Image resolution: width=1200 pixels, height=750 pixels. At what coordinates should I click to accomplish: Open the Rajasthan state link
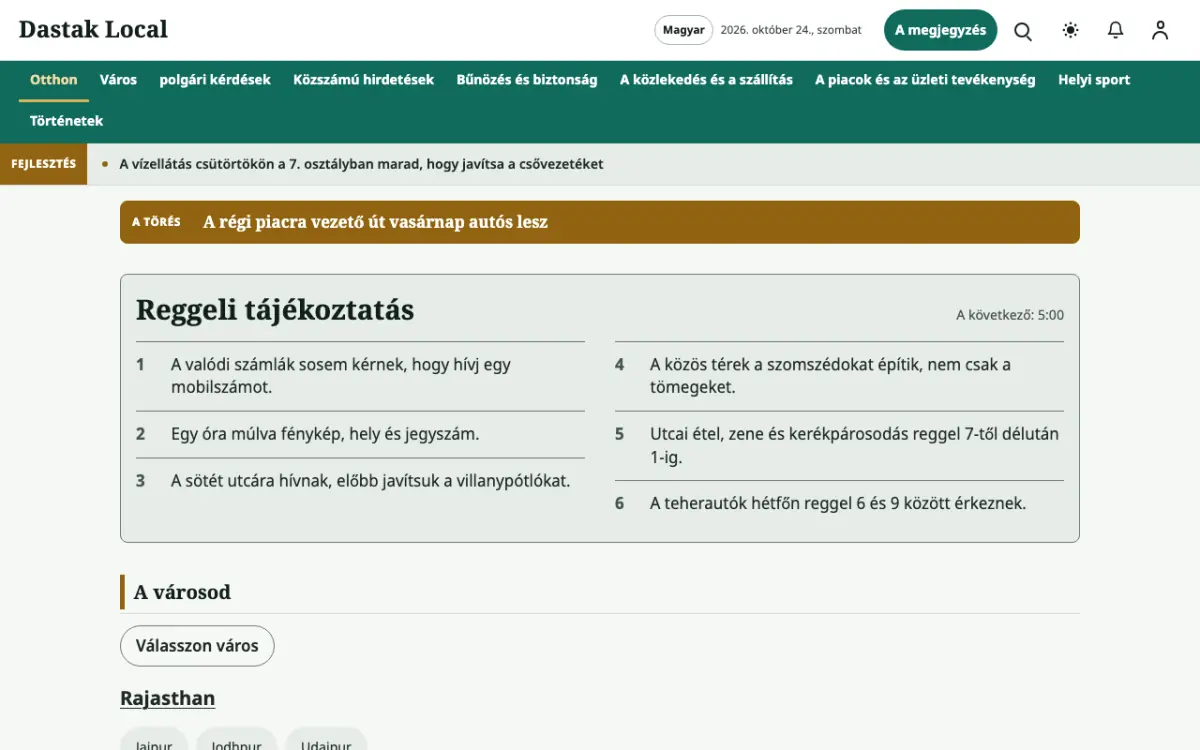pos(167,698)
